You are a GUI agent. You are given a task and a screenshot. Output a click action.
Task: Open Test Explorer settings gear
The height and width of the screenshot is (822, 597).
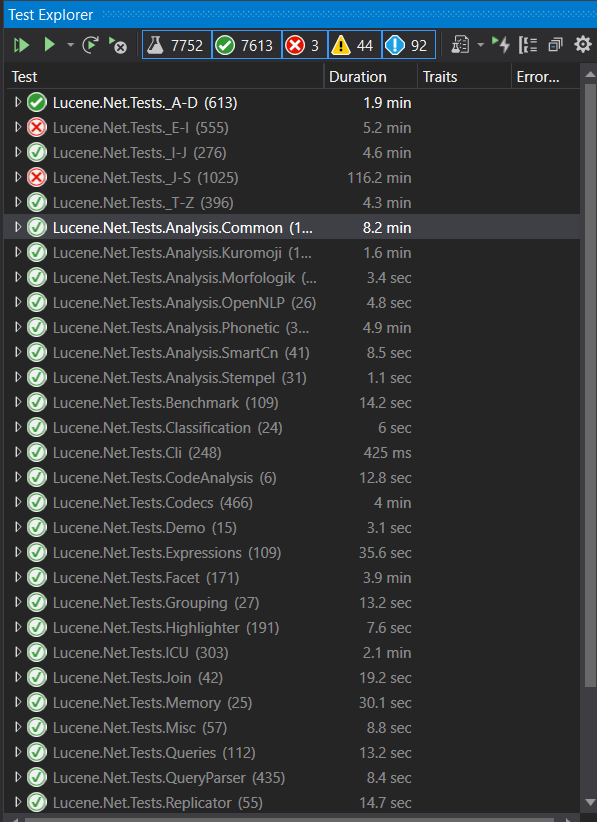[582, 45]
